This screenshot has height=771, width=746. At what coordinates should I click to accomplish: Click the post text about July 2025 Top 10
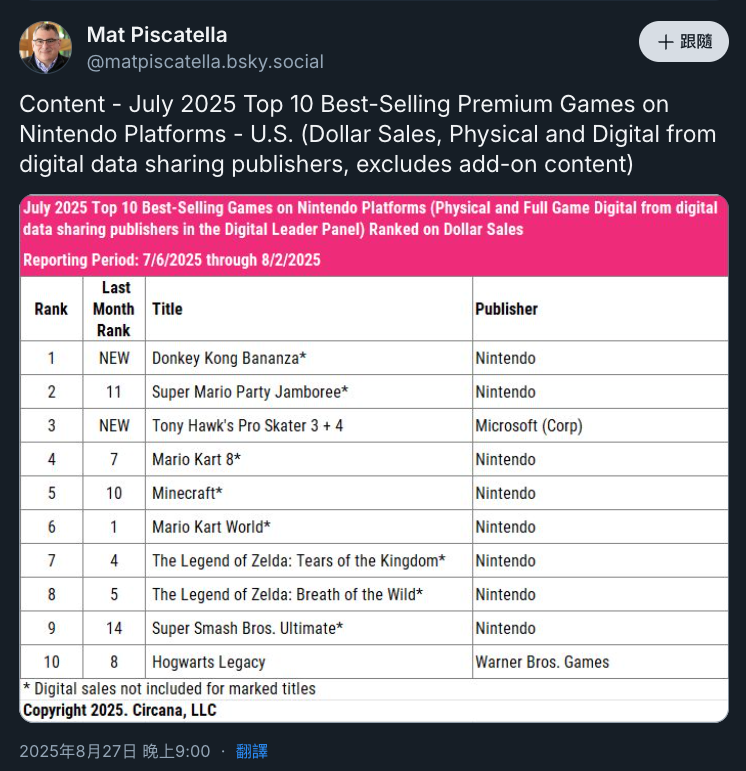(x=368, y=134)
